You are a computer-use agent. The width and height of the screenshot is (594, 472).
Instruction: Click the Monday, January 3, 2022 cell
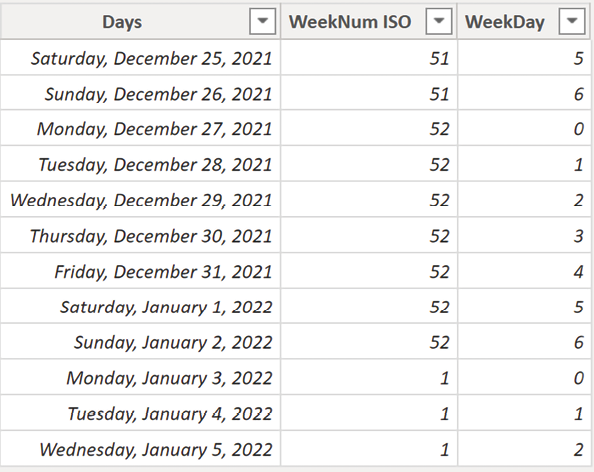coord(140,377)
